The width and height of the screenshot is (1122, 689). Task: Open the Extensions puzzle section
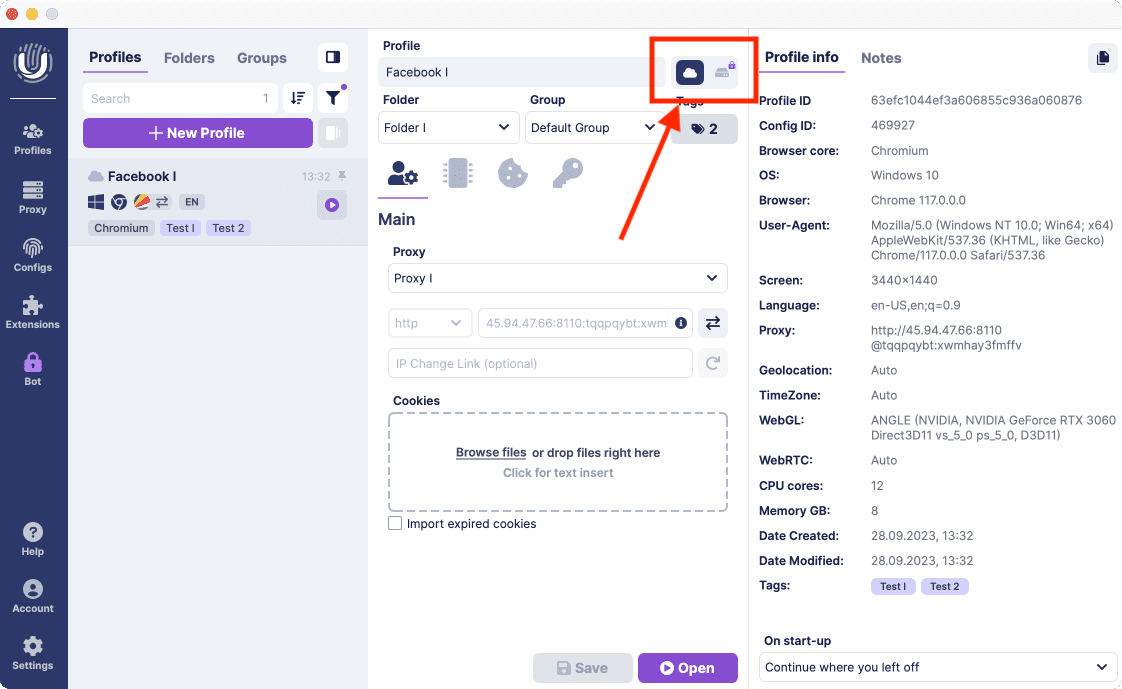(x=33, y=313)
